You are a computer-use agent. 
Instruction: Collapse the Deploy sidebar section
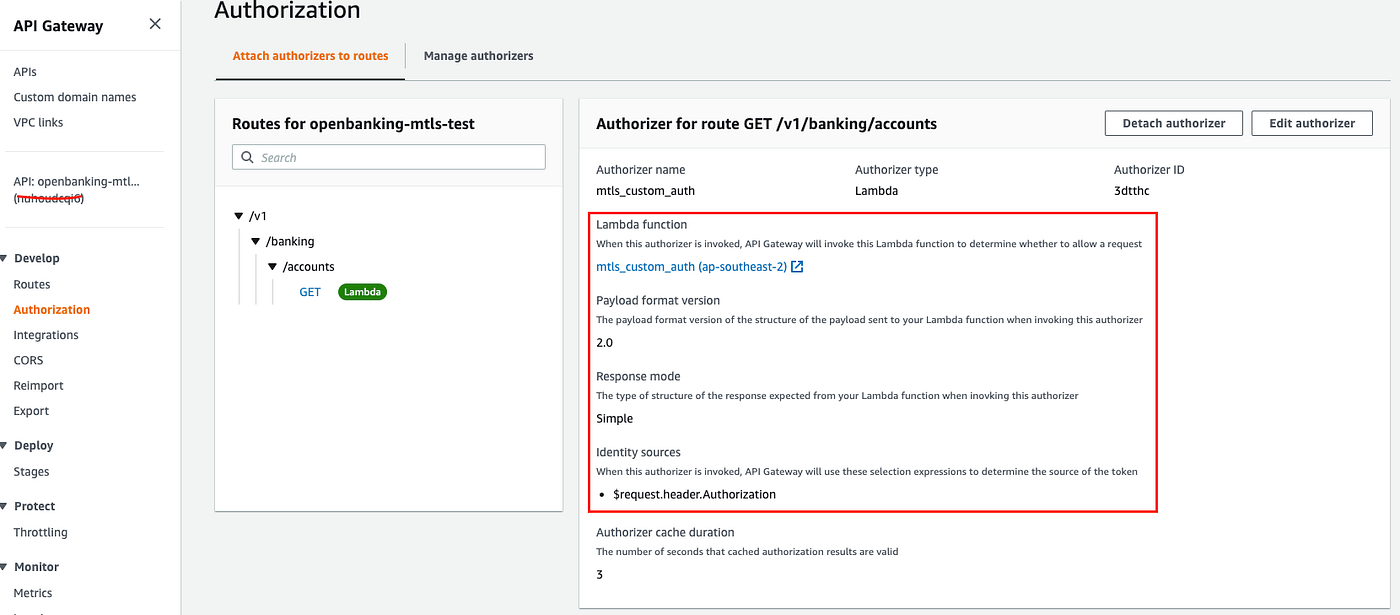tap(4, 445)
